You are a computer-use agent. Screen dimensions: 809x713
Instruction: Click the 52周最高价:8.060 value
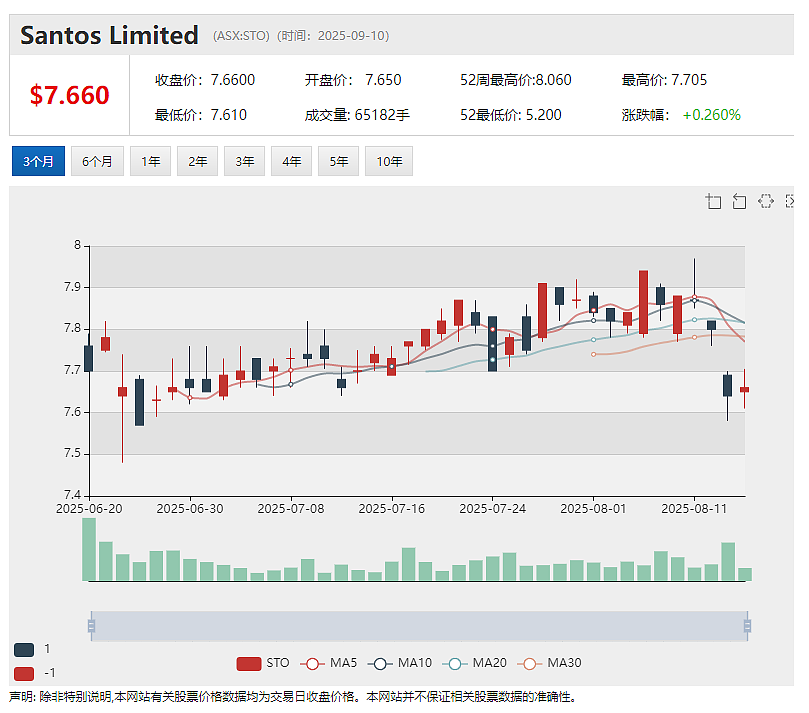point(516,80)
